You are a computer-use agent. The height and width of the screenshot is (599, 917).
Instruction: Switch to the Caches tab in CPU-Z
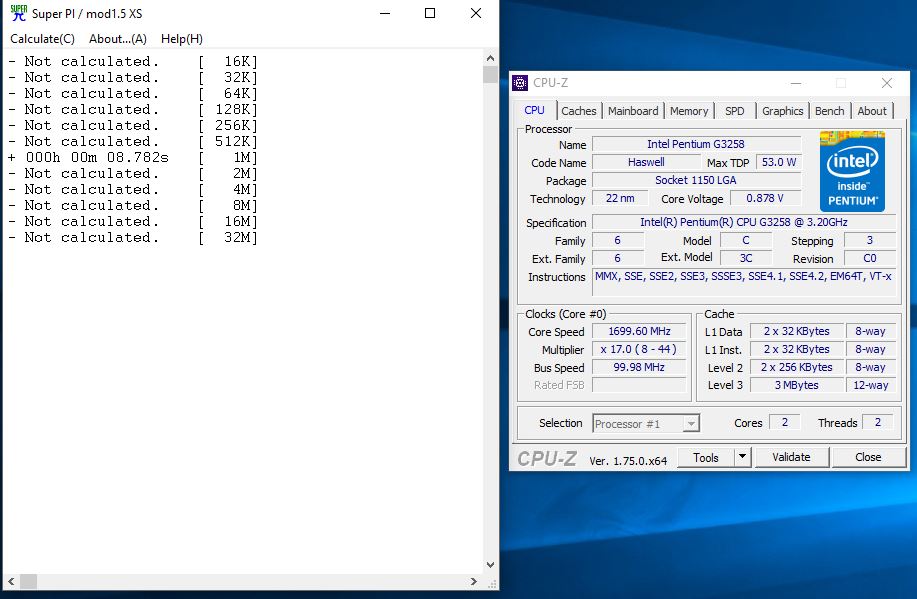coord(578,111)
